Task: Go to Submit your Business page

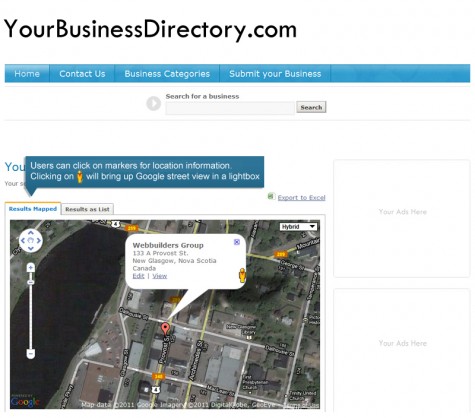Action: tap(275, 74)
